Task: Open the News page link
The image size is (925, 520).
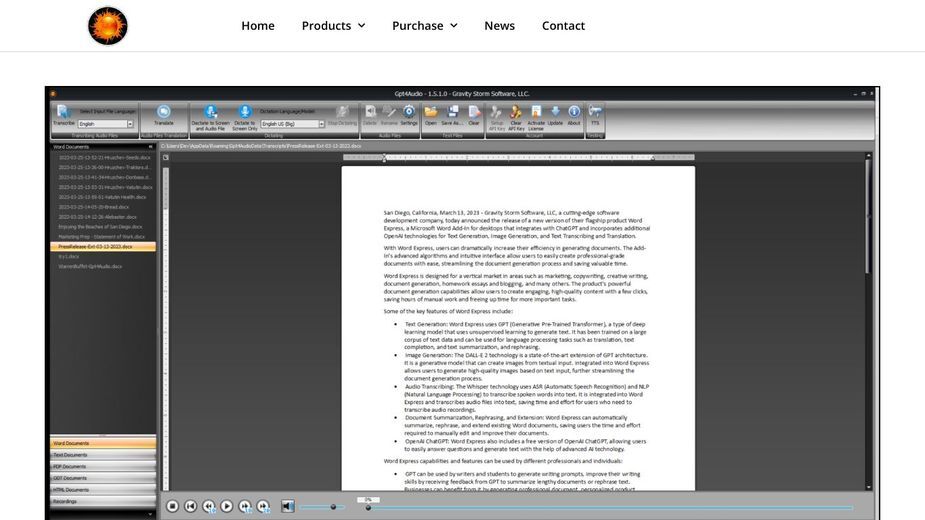Action: [499, 25]
